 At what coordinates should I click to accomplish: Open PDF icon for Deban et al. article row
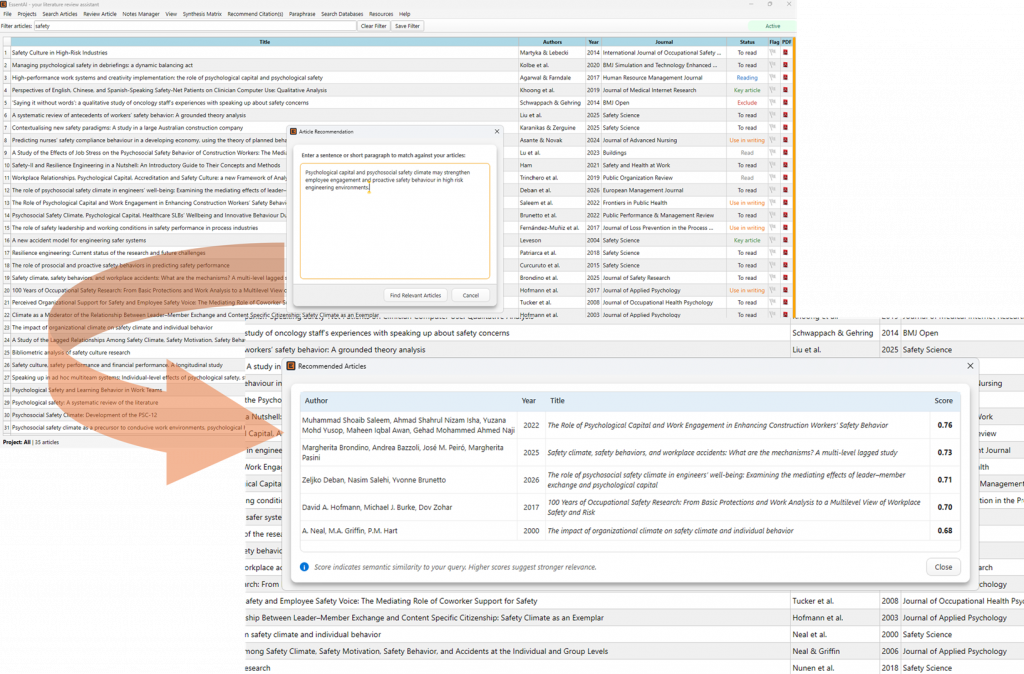click(x=785, y=190)
